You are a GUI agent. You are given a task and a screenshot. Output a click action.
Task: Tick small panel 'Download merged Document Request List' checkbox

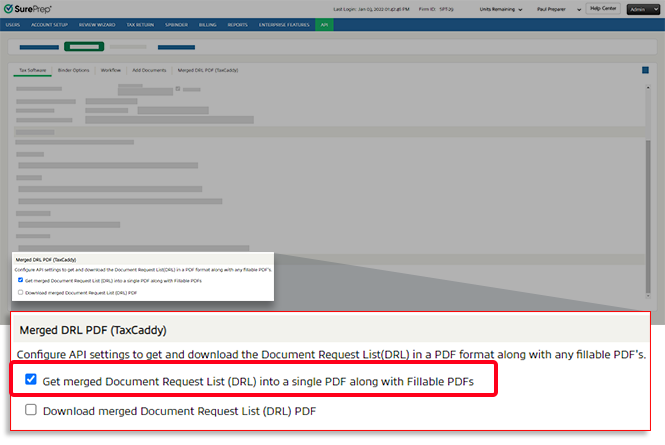(x=20, y=292)
